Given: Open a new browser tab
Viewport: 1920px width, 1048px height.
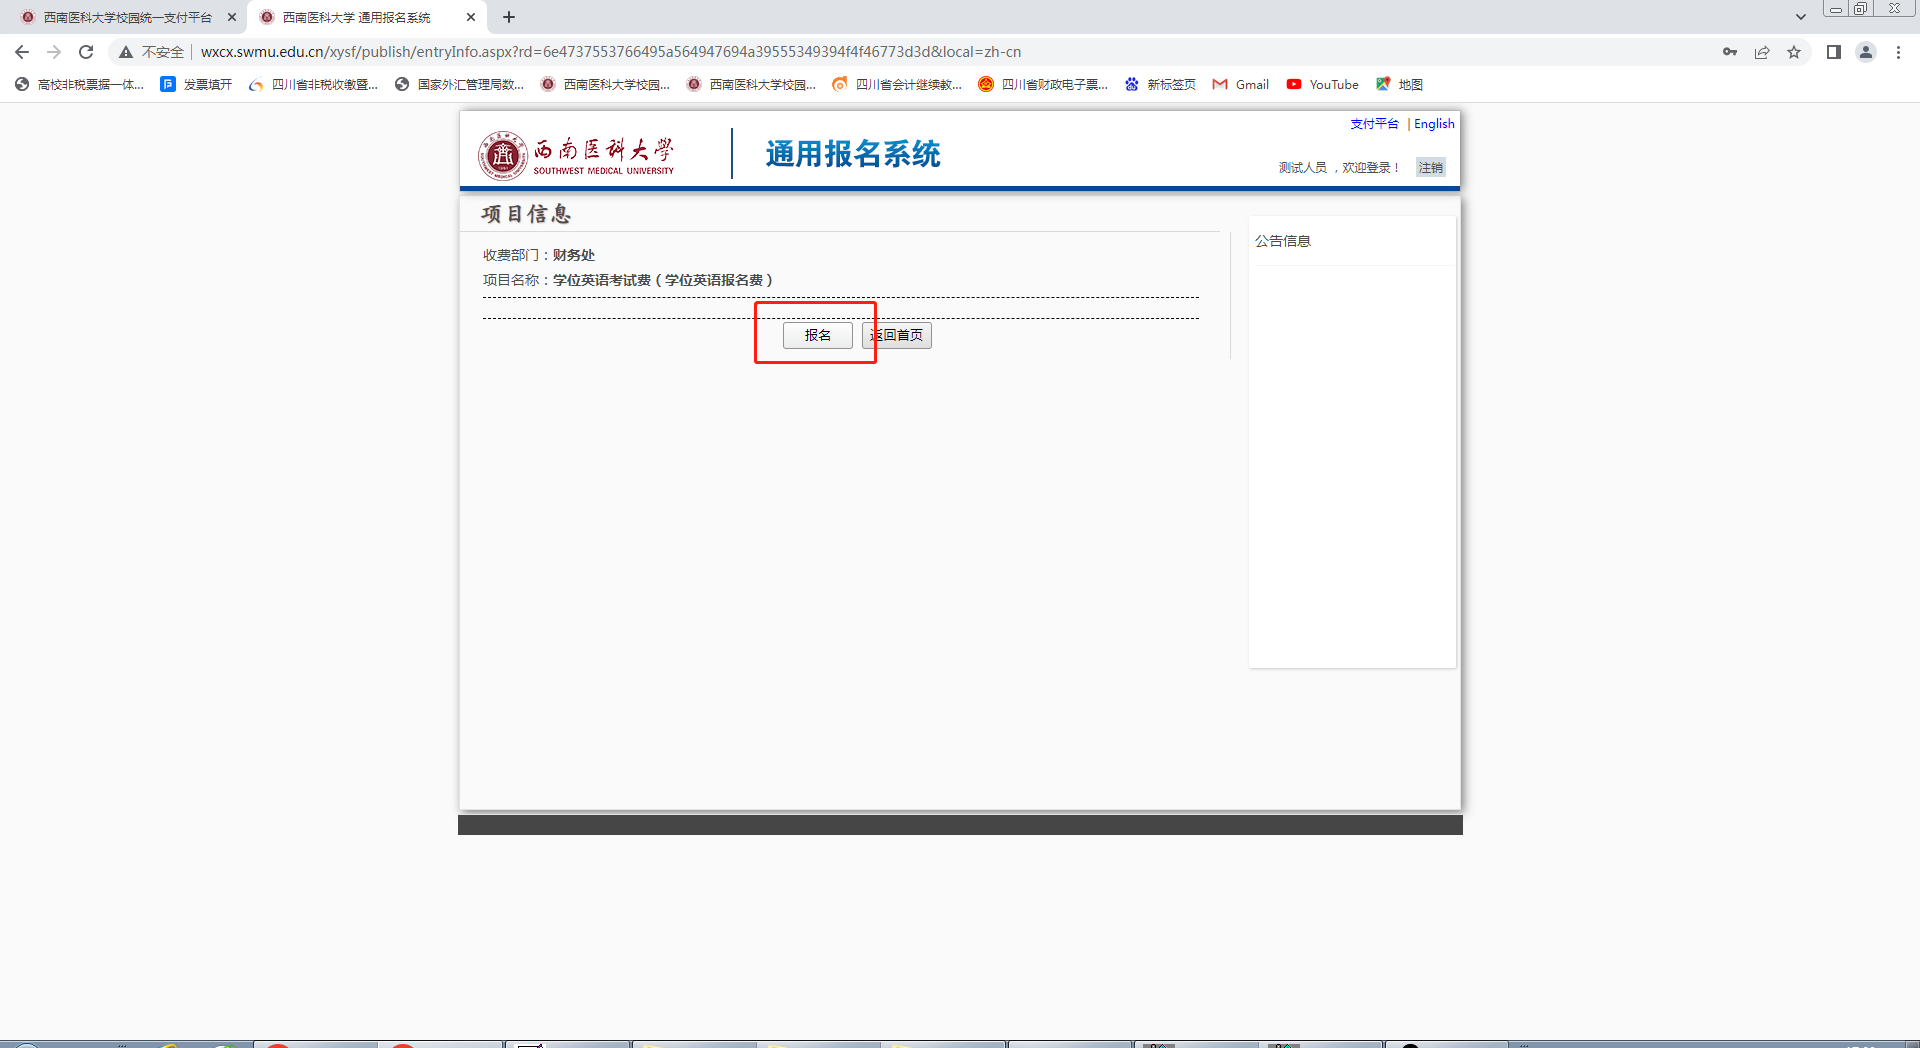Looking at the screenshot, I should pyautogui.click(x=509, y=17).
